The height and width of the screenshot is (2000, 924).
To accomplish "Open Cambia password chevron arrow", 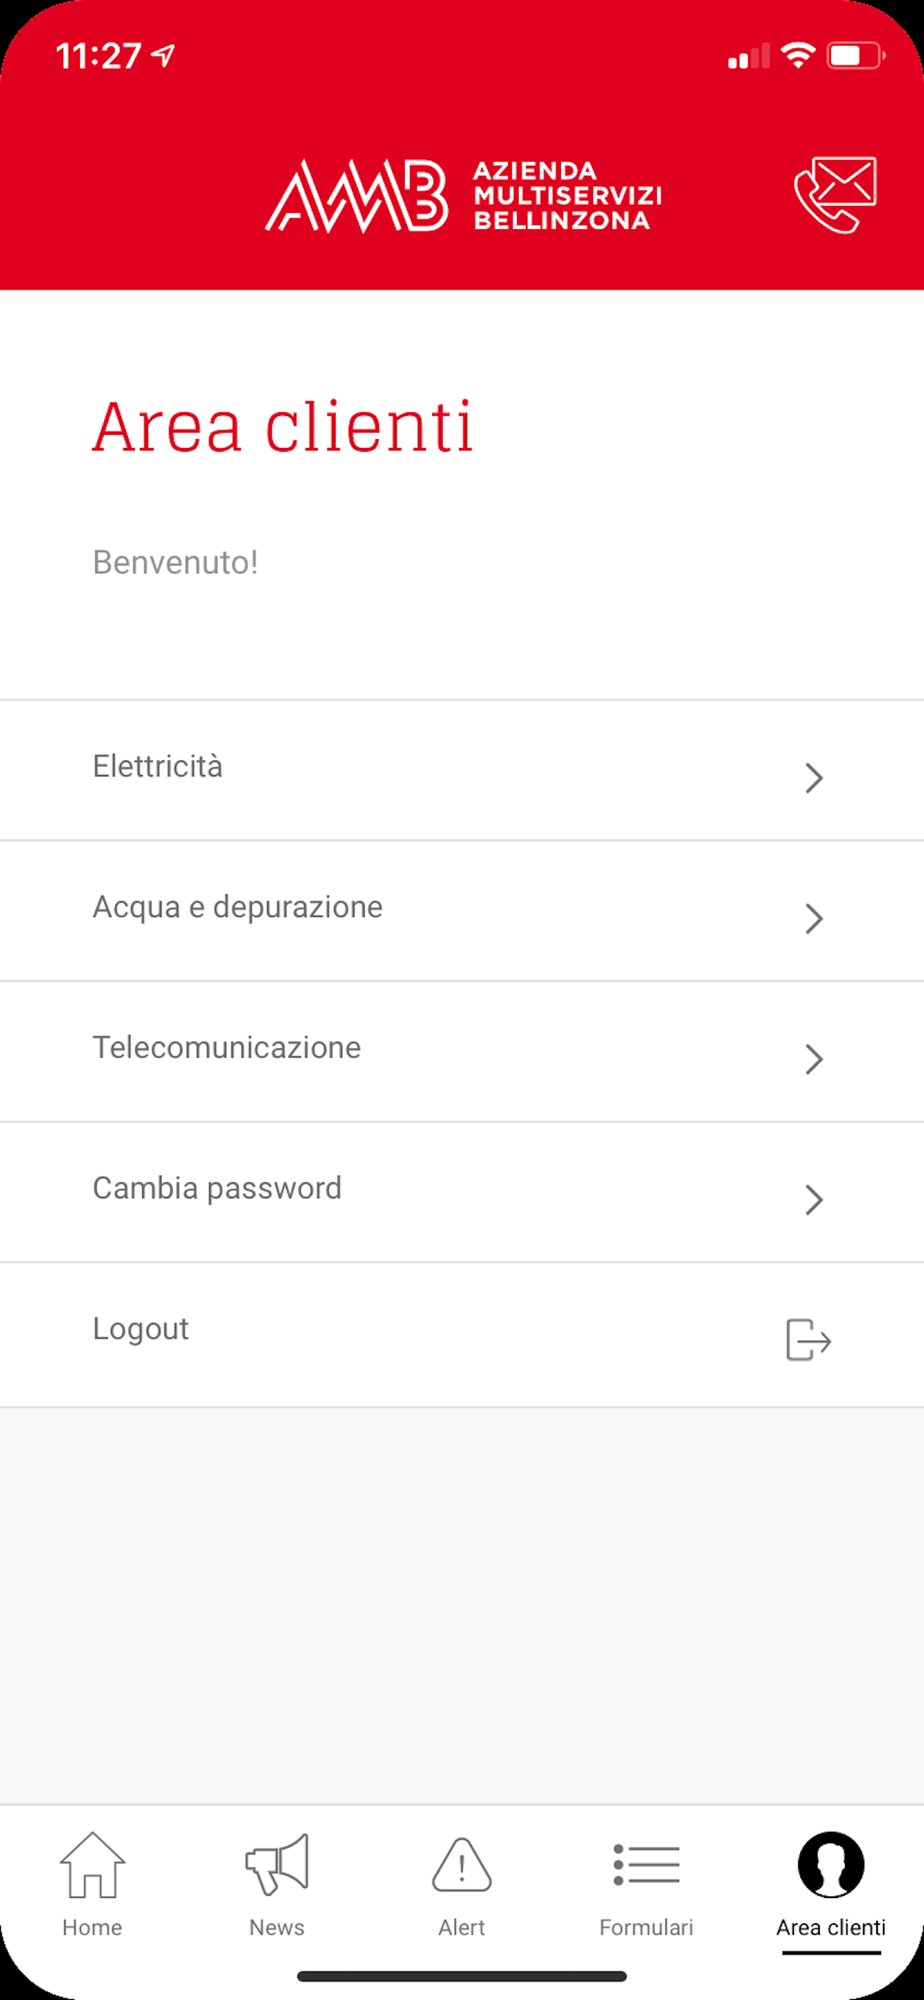I will pos(814,1200).
